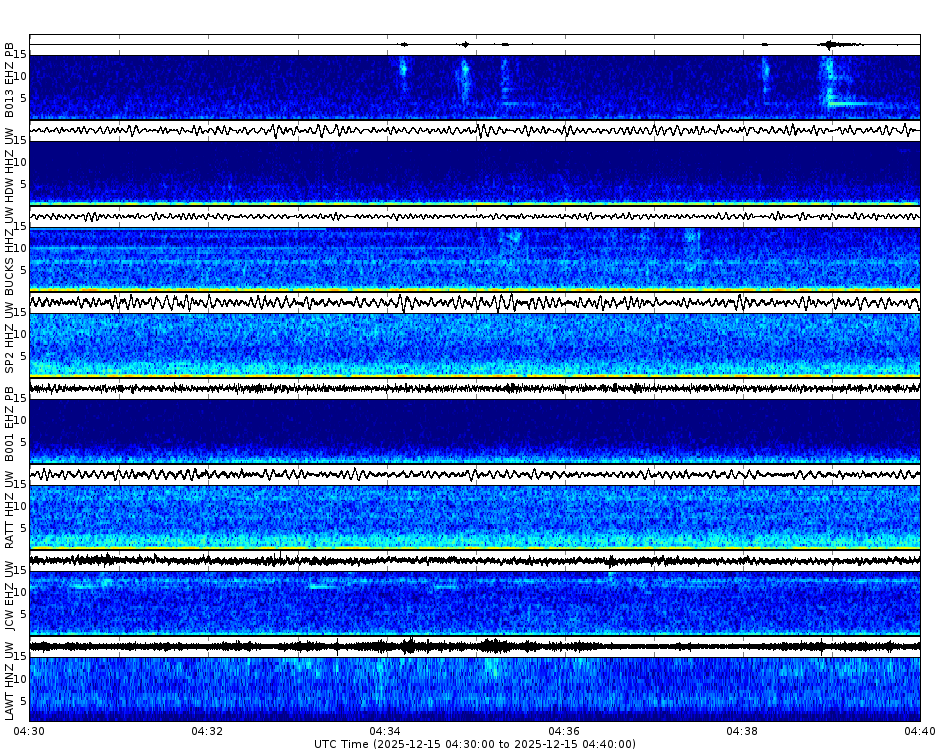Click the UTC Time axis title text
Screen dimensions: 950x756
[x=475, y=744]
